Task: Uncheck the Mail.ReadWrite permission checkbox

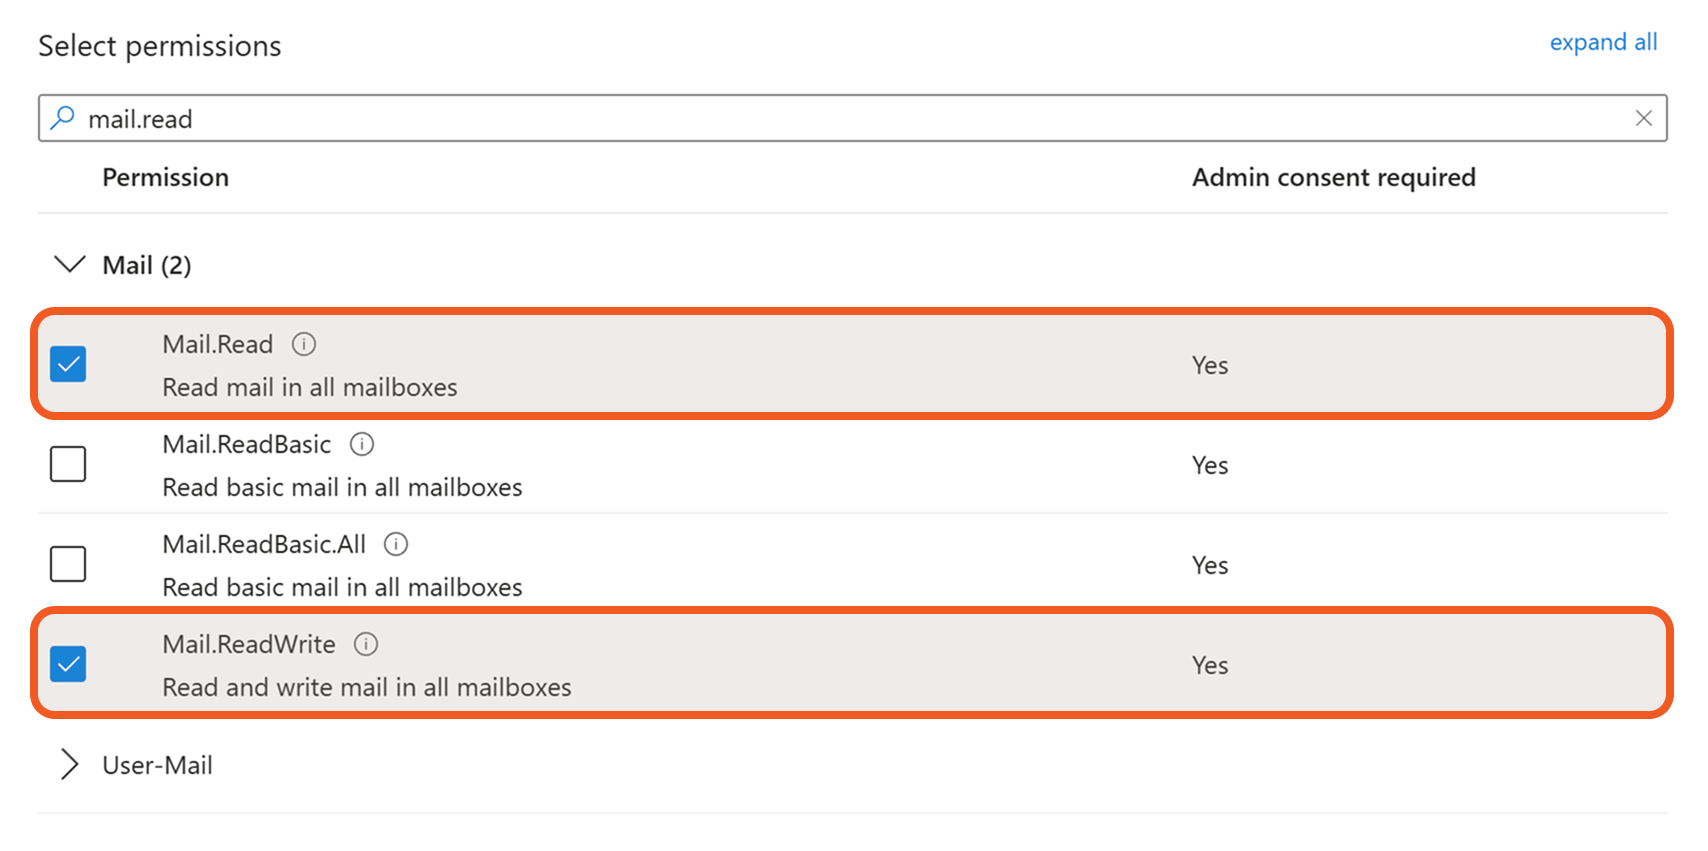Action: (x=68, y=664)
